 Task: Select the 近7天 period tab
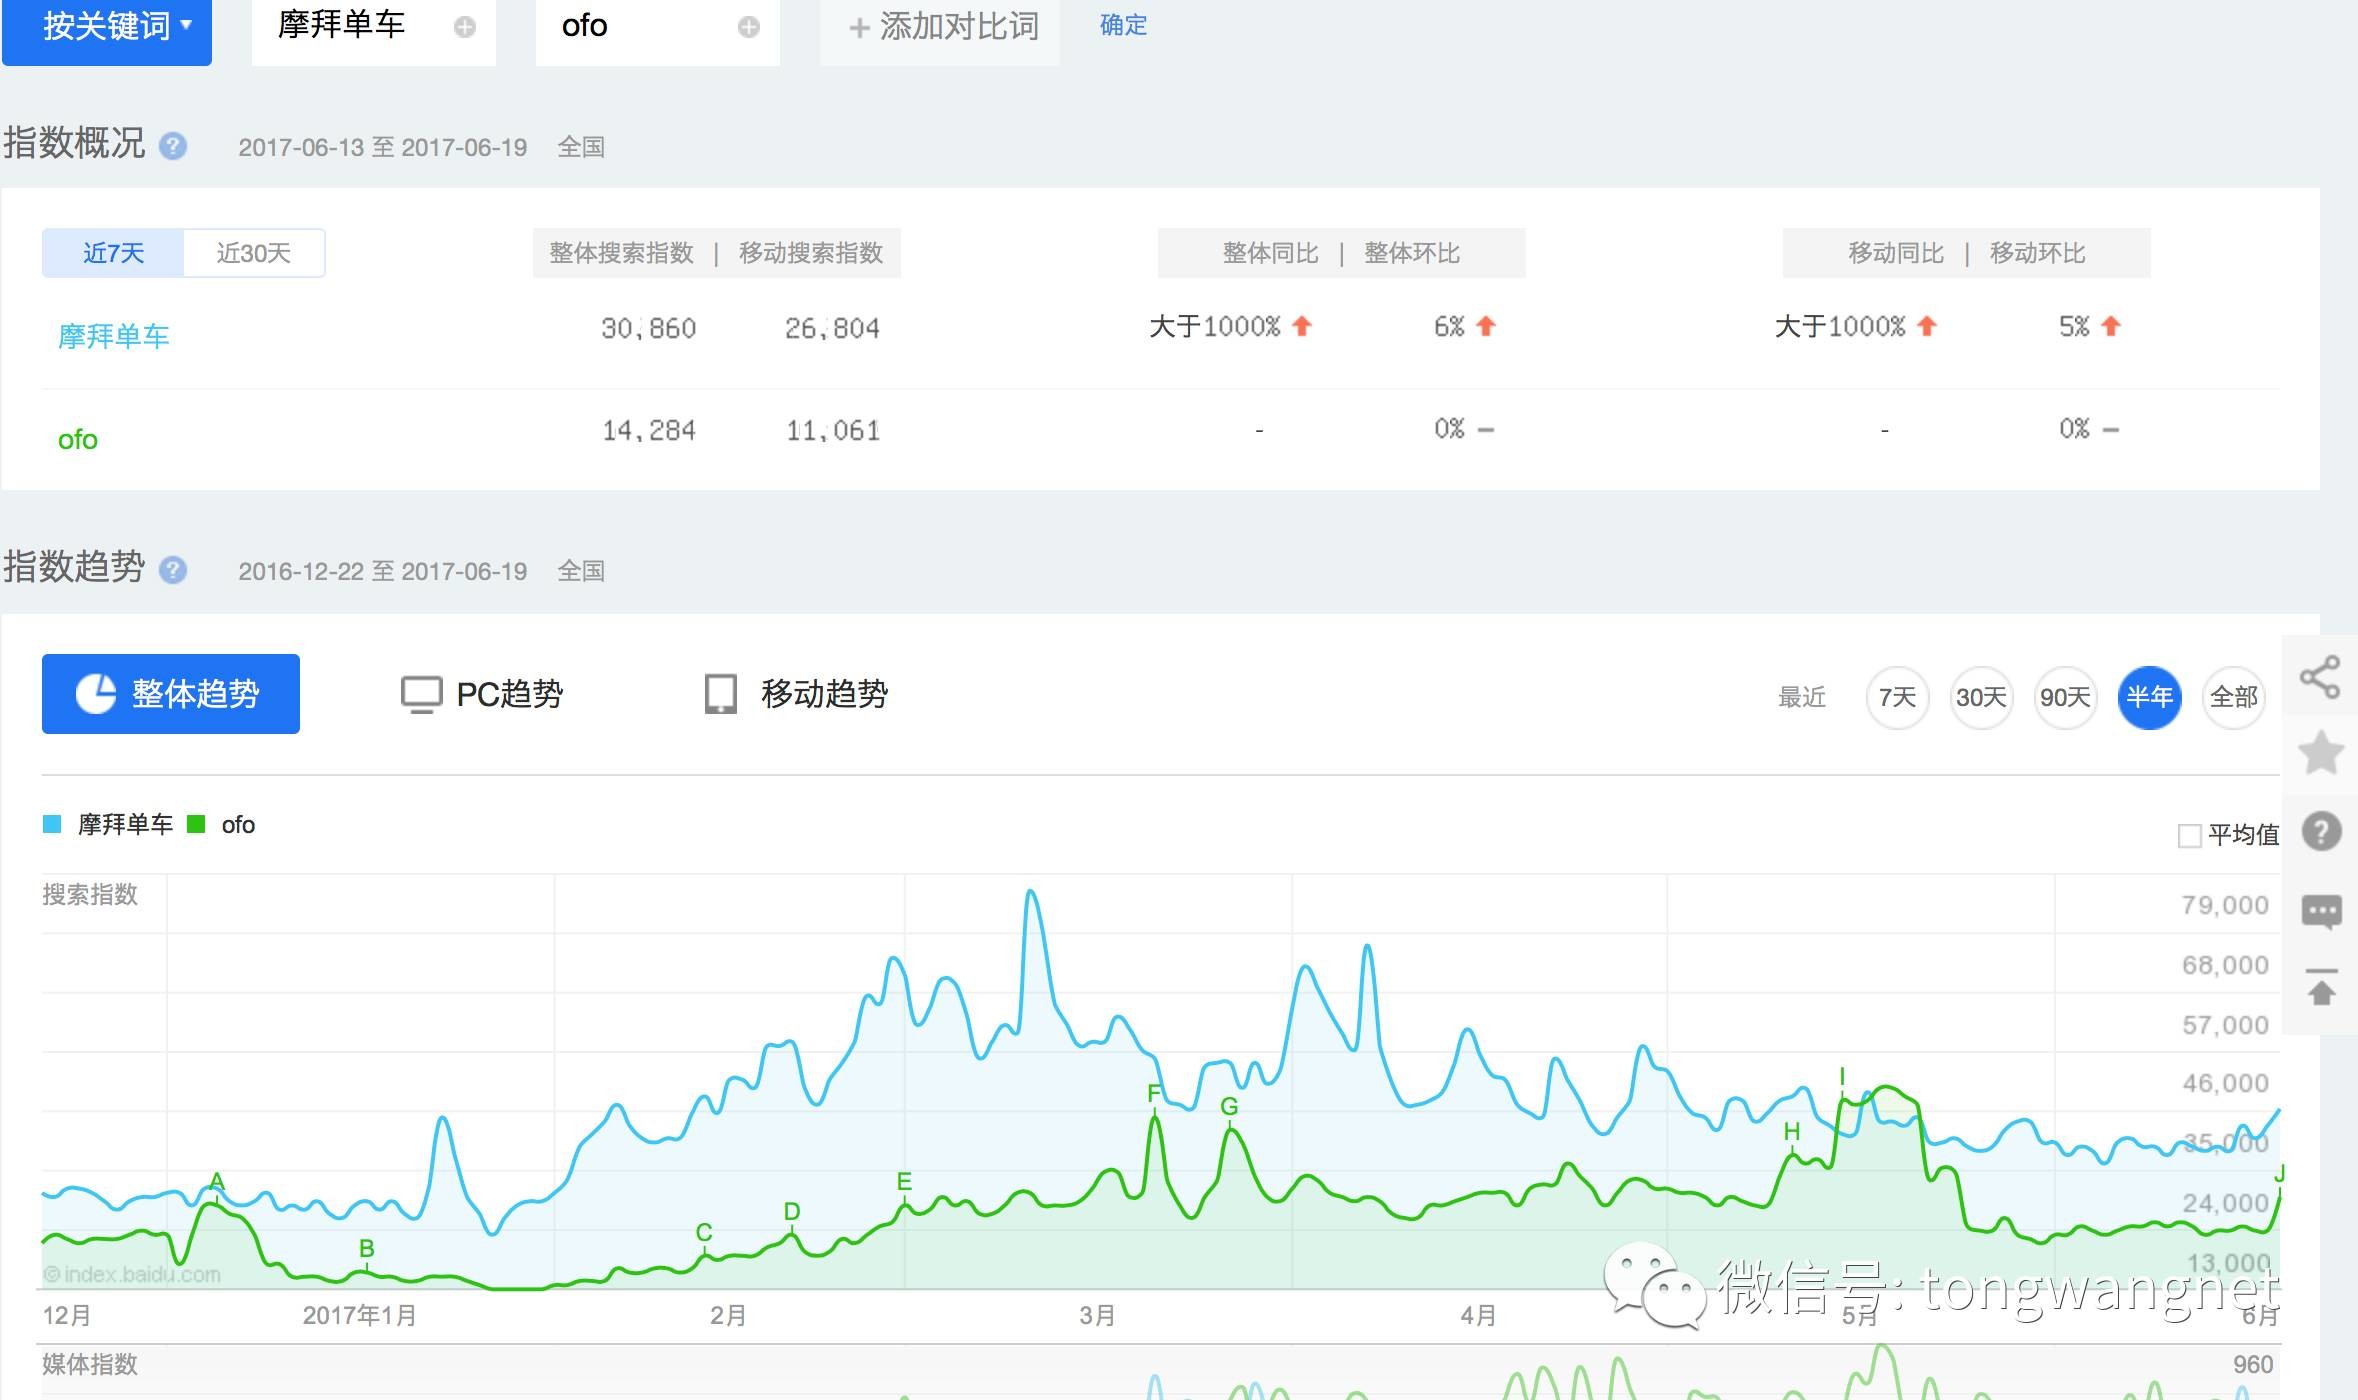113,253
